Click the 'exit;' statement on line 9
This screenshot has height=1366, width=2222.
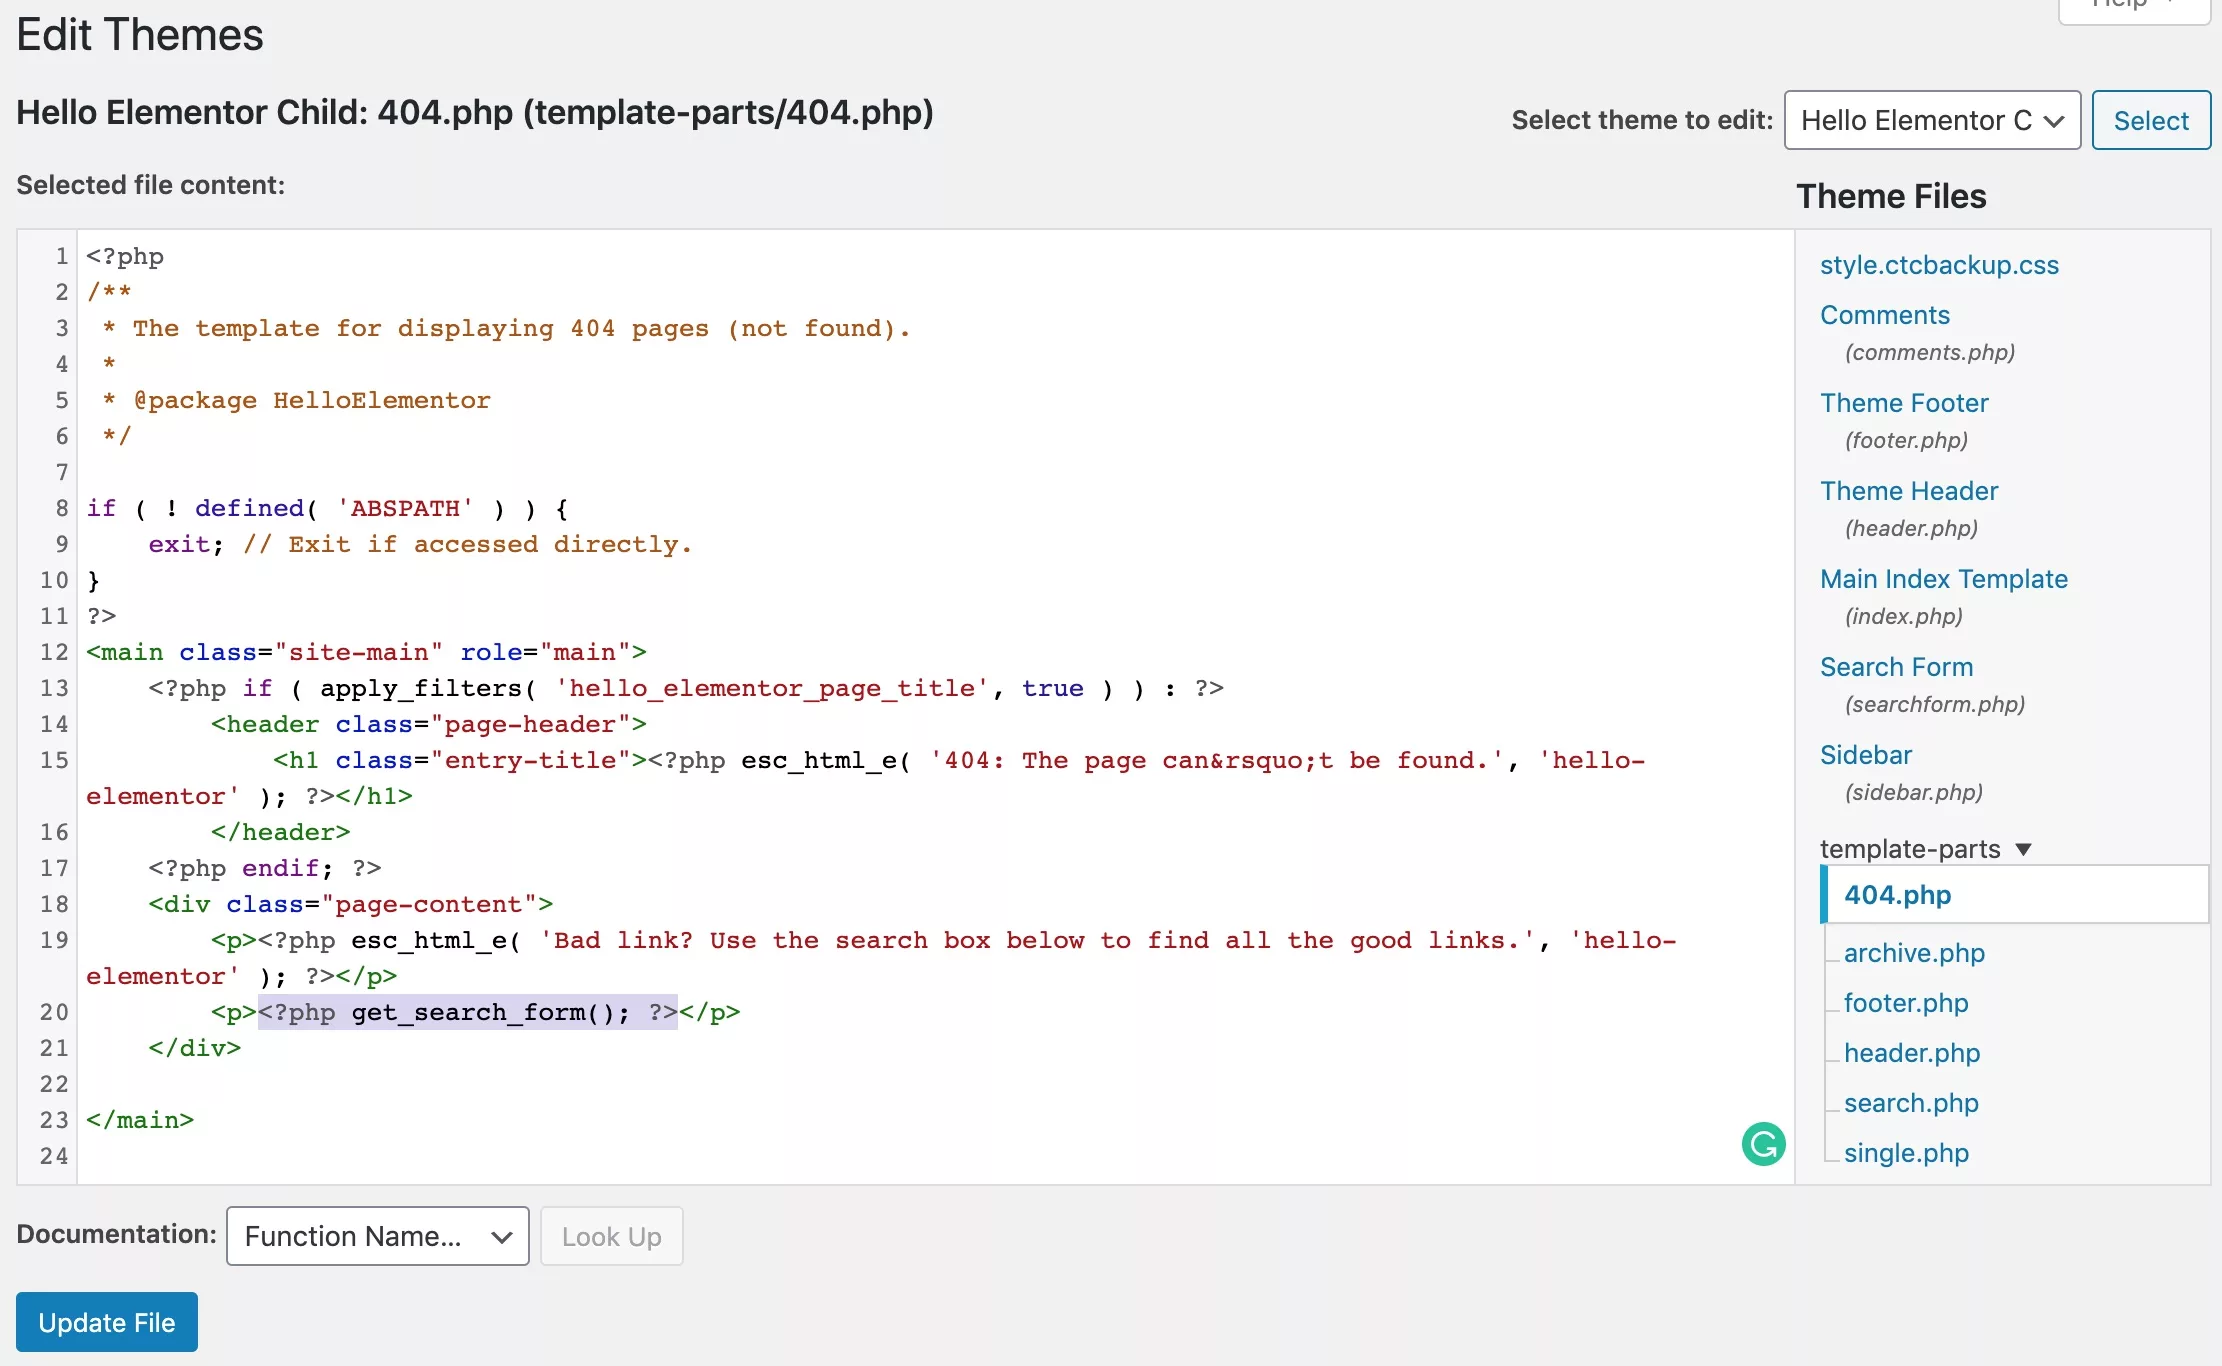(x=186, y=544)
